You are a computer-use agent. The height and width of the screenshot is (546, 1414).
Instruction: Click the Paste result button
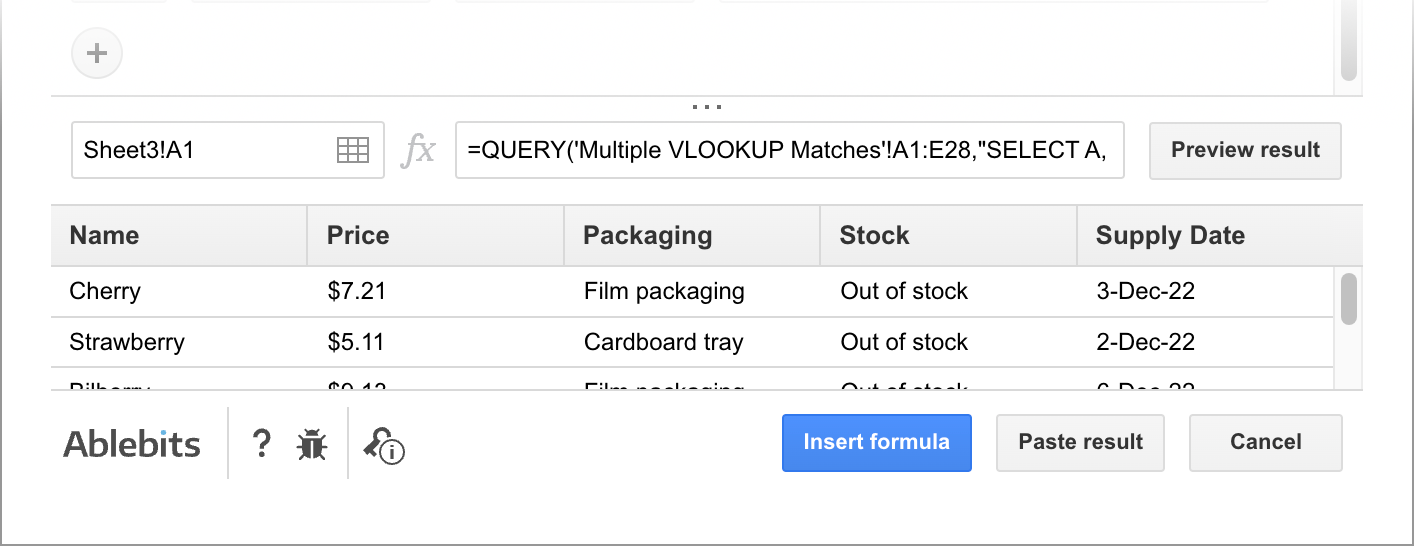click(1080, 442)
